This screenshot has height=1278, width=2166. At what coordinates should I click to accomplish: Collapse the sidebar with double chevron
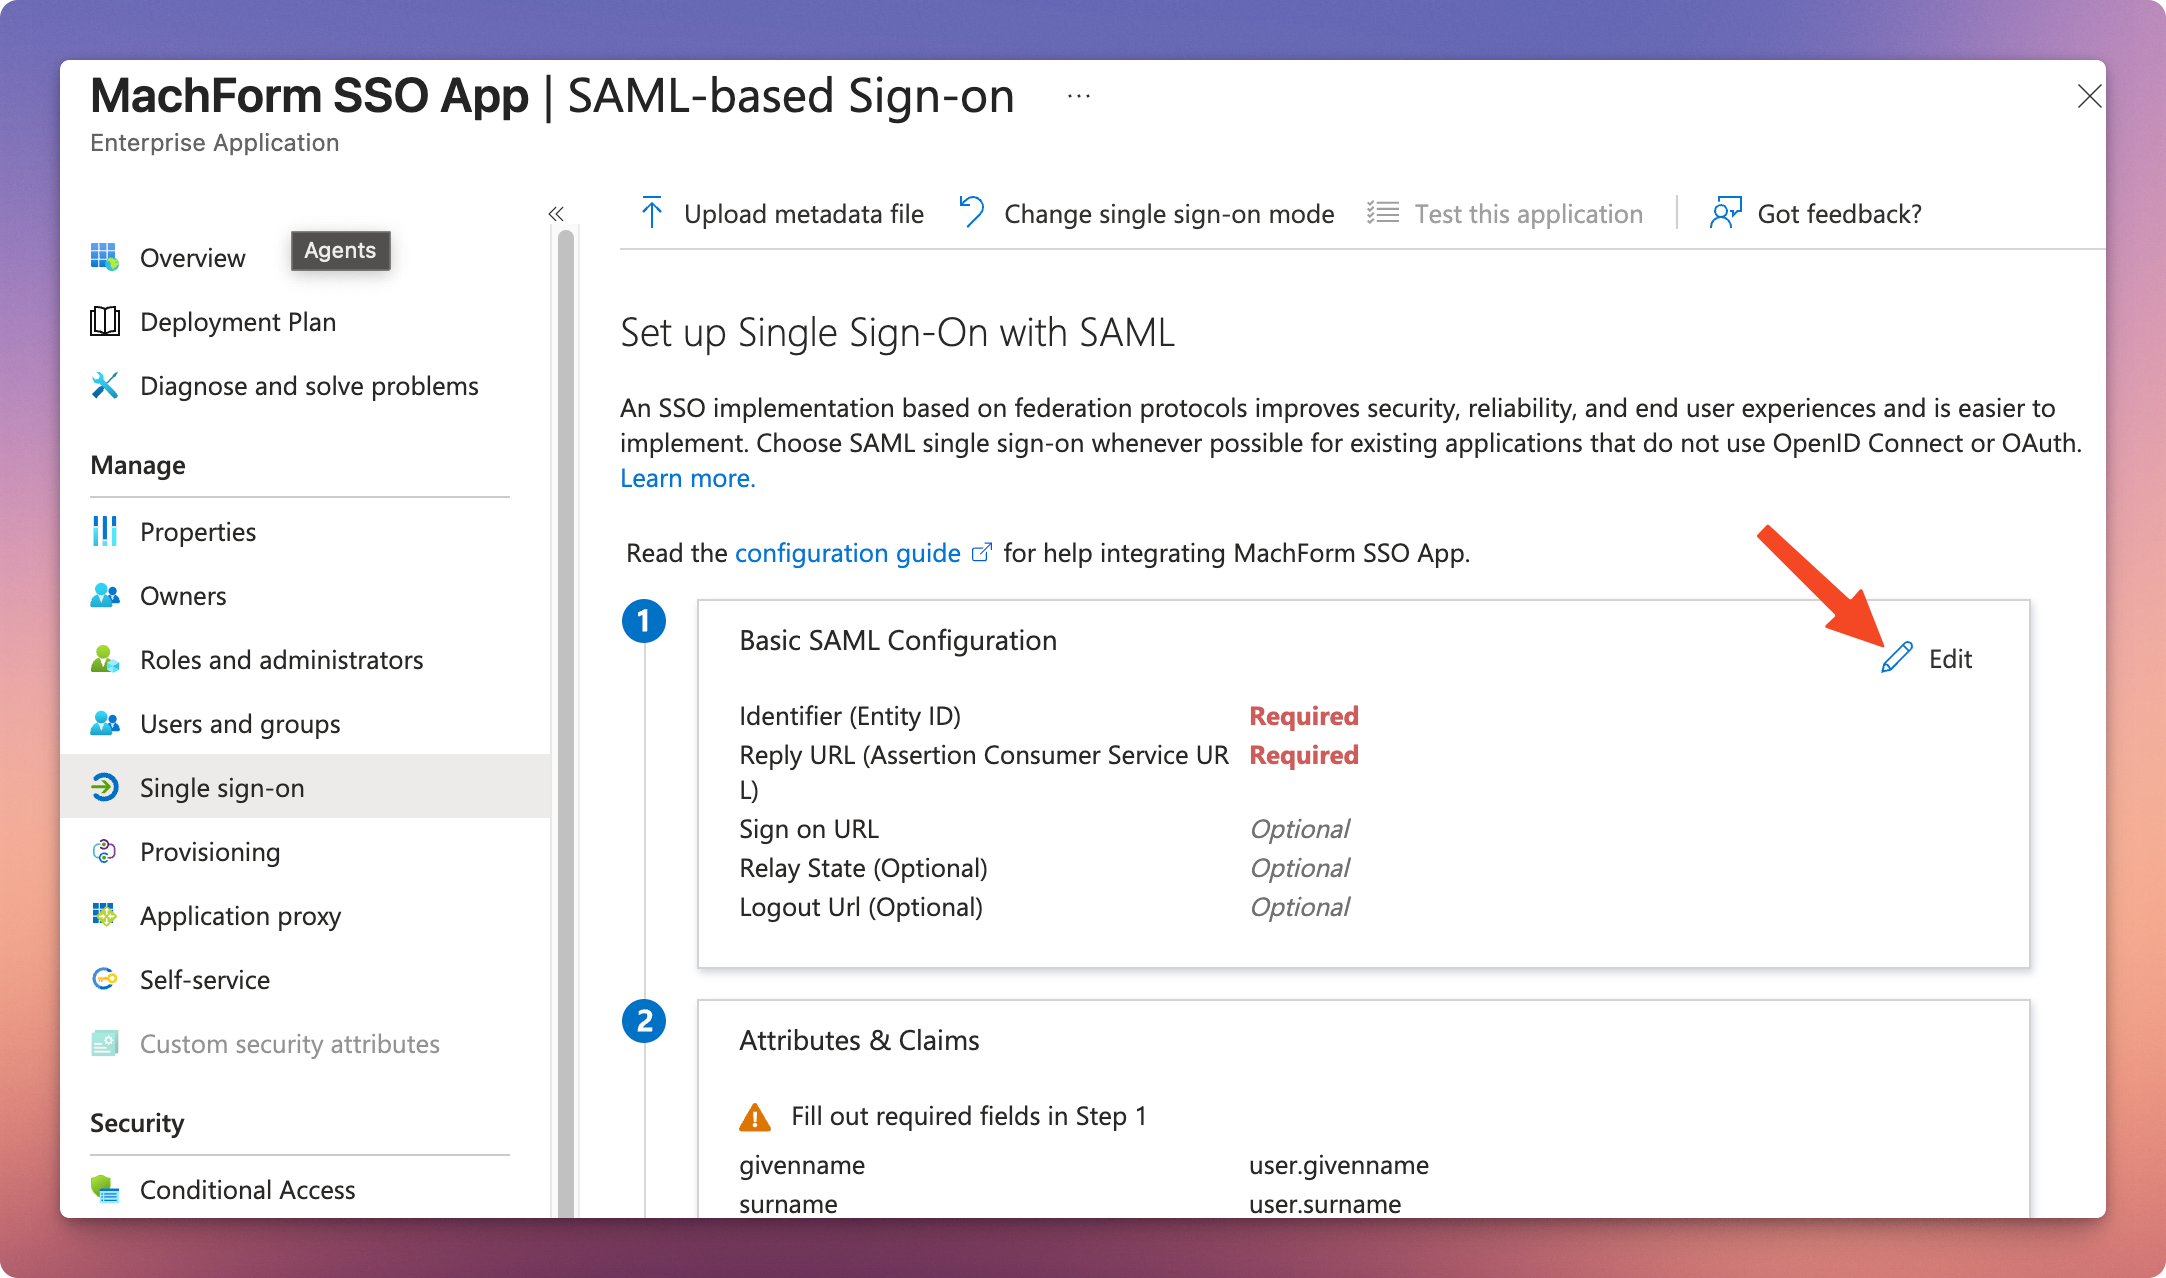556,214
